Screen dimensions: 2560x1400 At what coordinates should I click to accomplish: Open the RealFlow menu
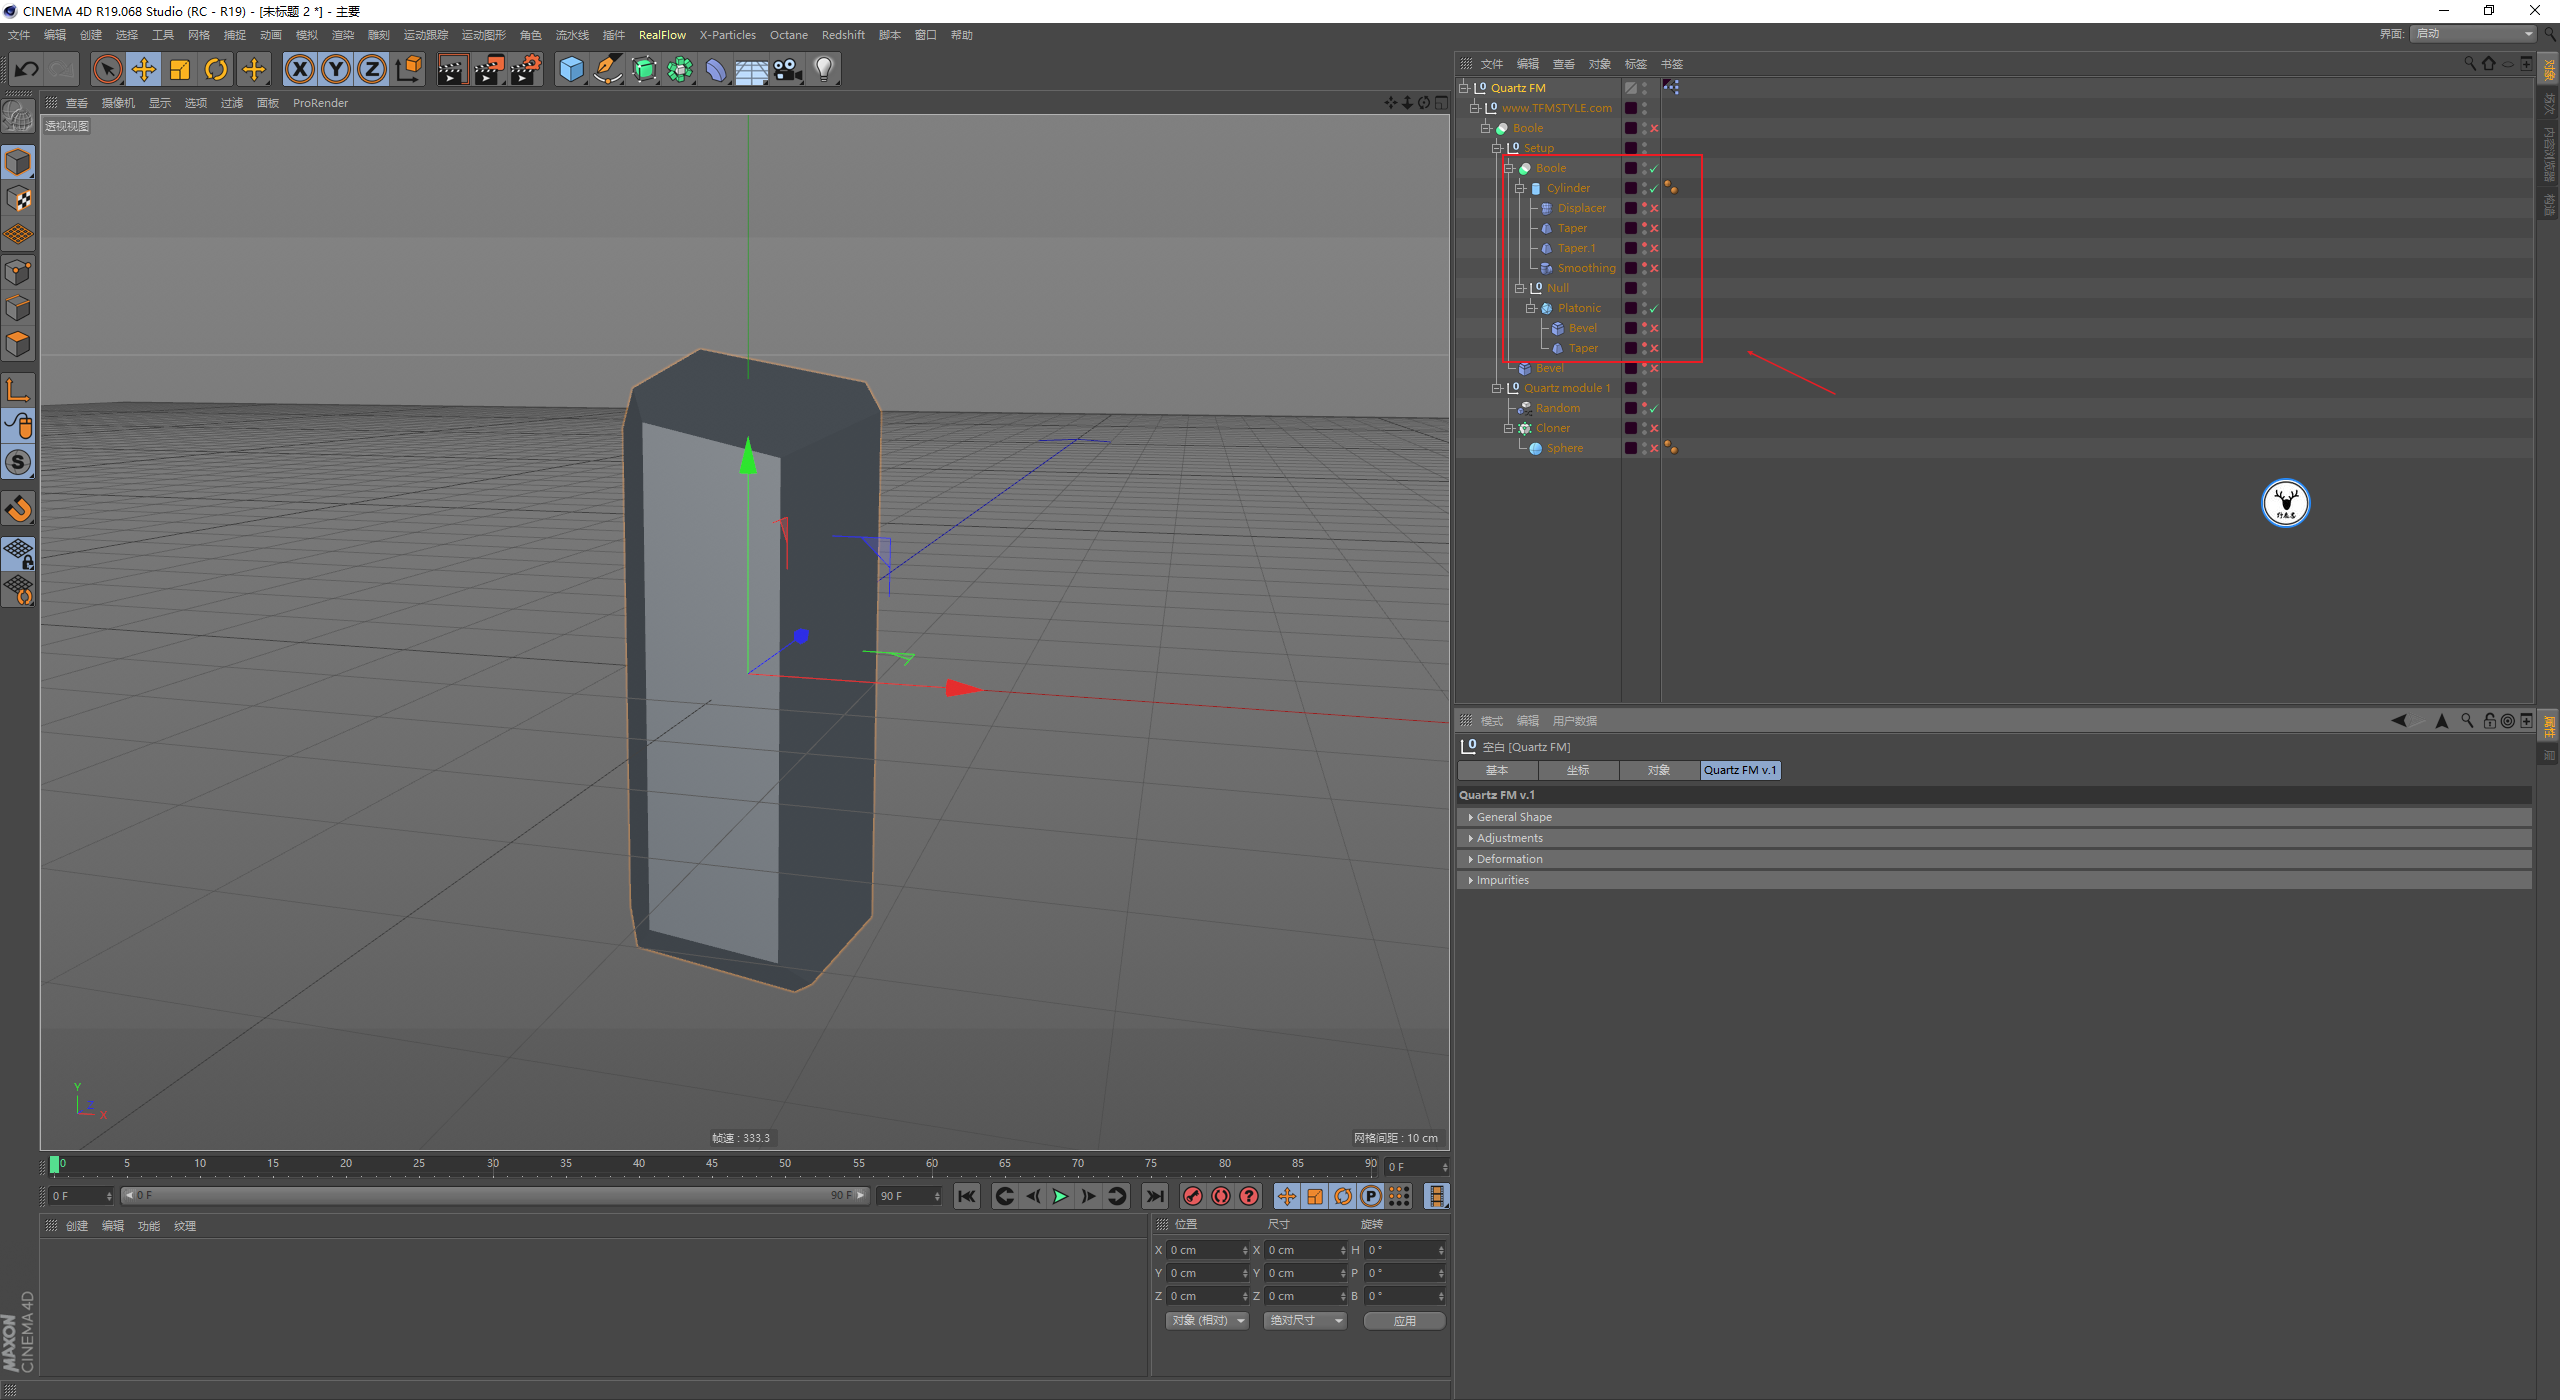(x=662, y=35)
